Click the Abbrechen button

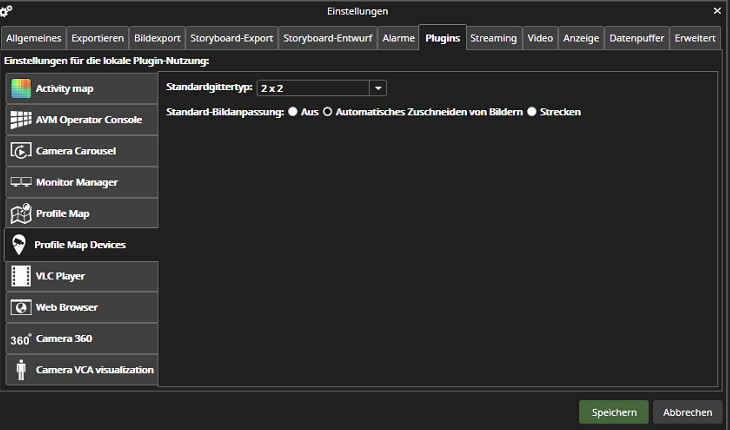[688, 412]
